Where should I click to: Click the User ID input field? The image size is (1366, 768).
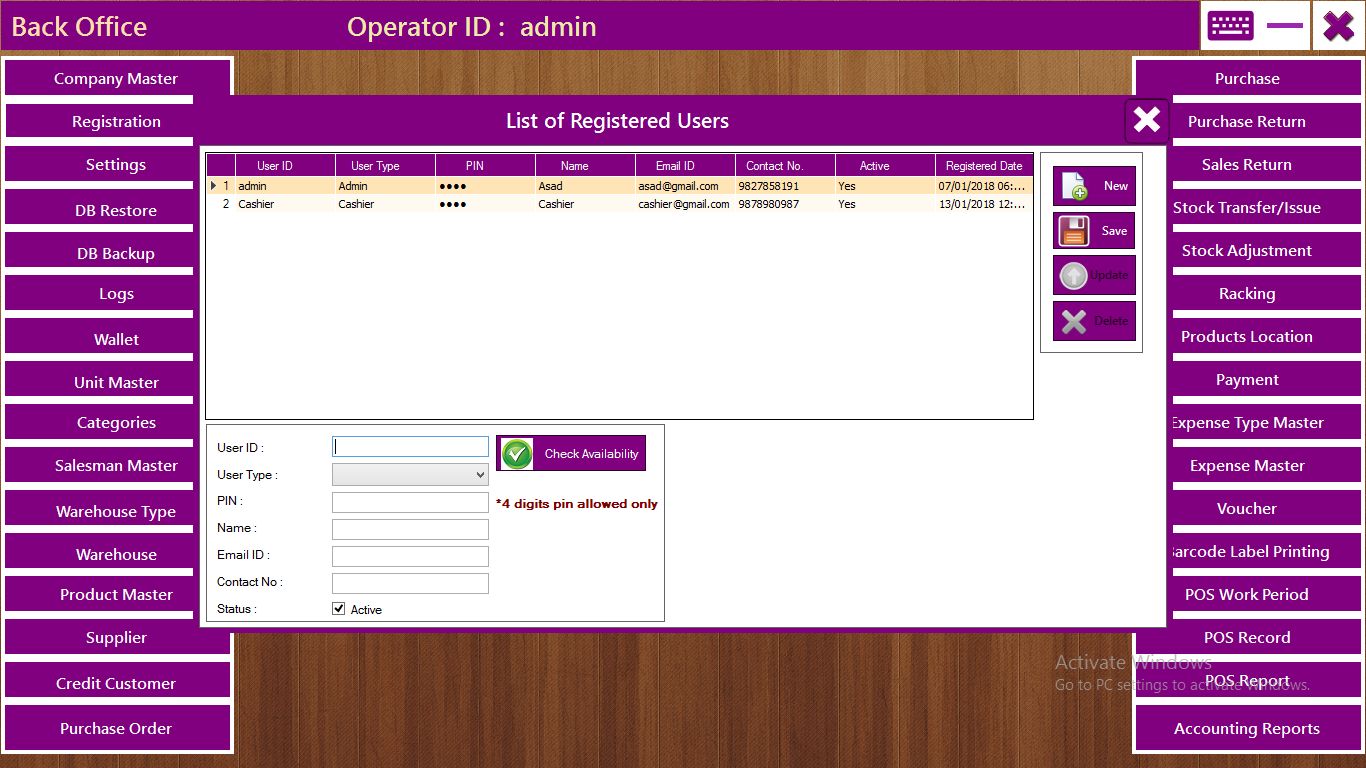410,448
